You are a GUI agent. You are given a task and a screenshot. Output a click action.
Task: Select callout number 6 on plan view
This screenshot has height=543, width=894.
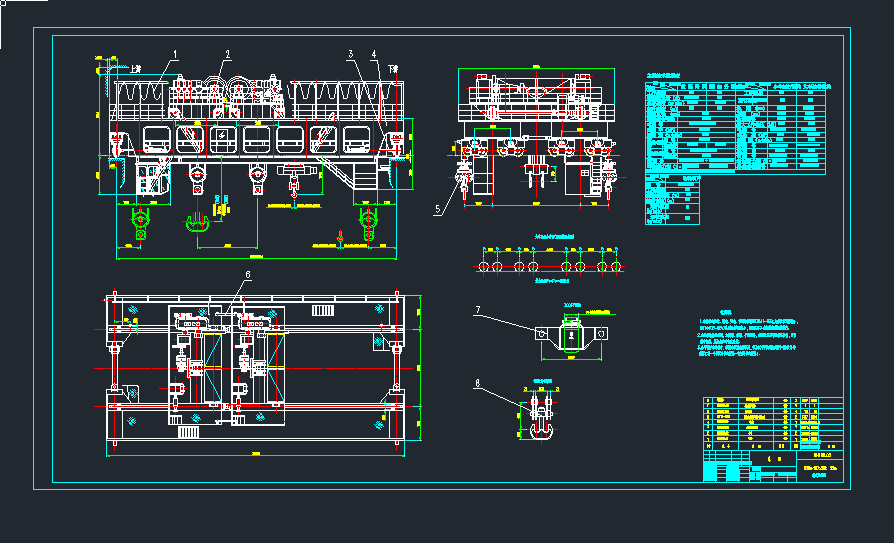coord(247,275)
